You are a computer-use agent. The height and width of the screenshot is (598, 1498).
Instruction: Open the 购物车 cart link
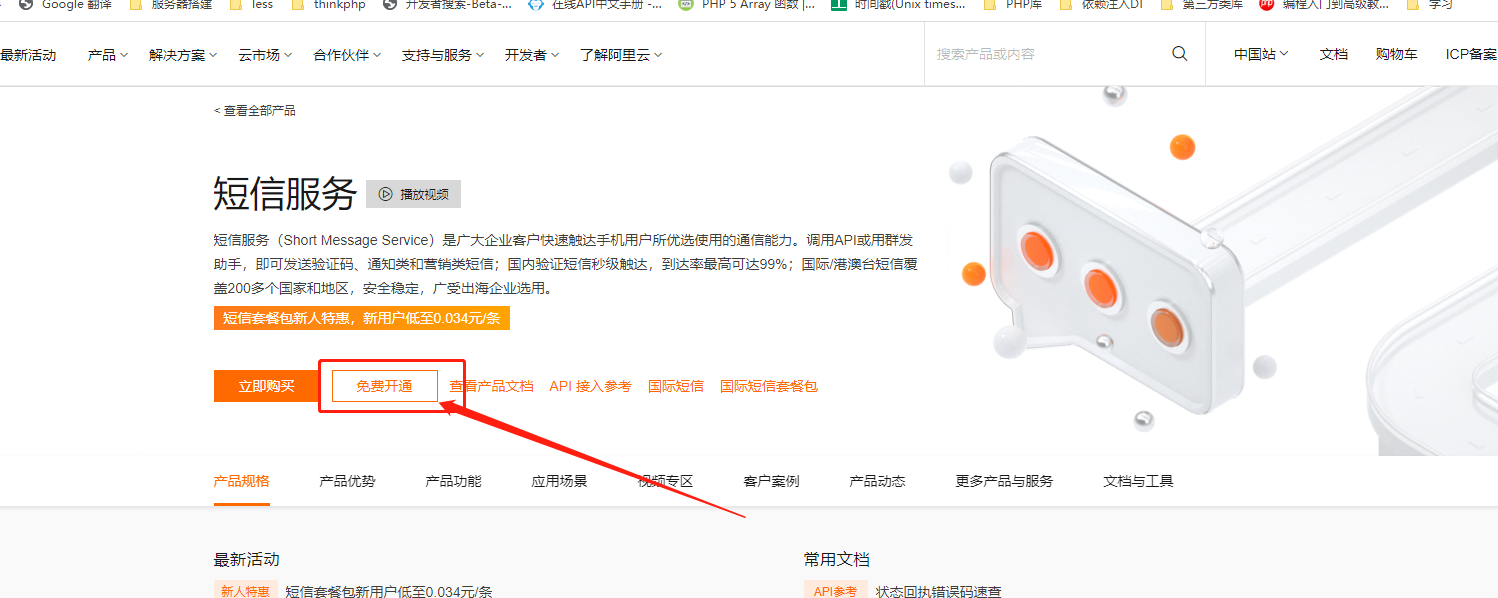1396,54
